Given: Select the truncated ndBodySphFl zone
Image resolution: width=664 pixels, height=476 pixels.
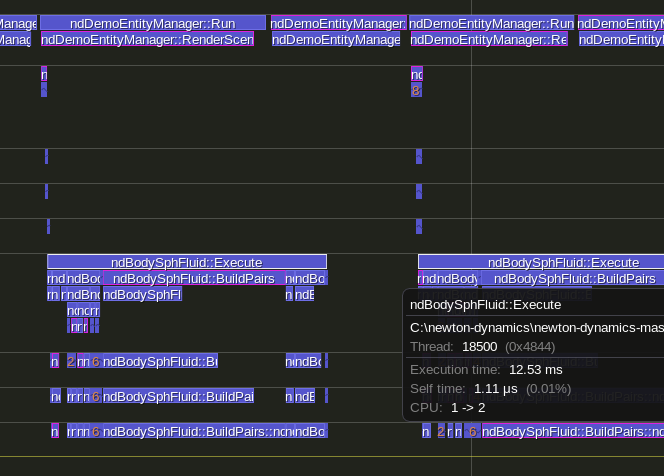Looking at the screenshot, I should [x=142, y=295].
